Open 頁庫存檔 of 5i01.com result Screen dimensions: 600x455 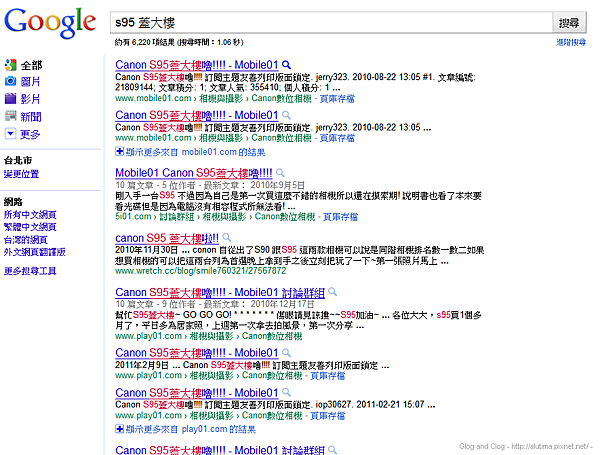click(x=340, y=217)
